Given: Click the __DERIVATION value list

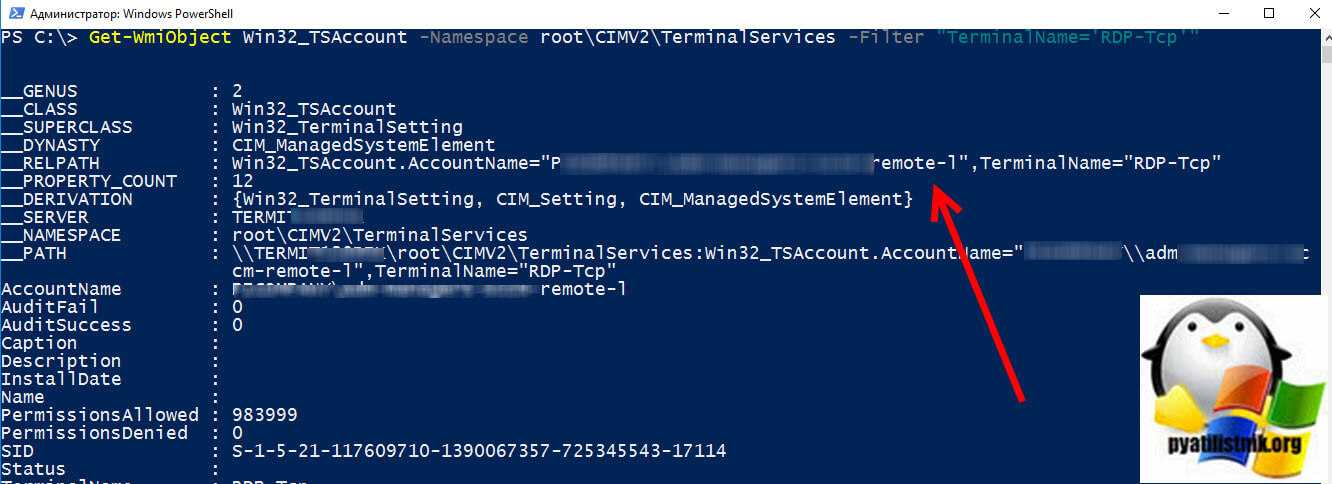Looking at the screenshot, I should (x=571, y=199).
